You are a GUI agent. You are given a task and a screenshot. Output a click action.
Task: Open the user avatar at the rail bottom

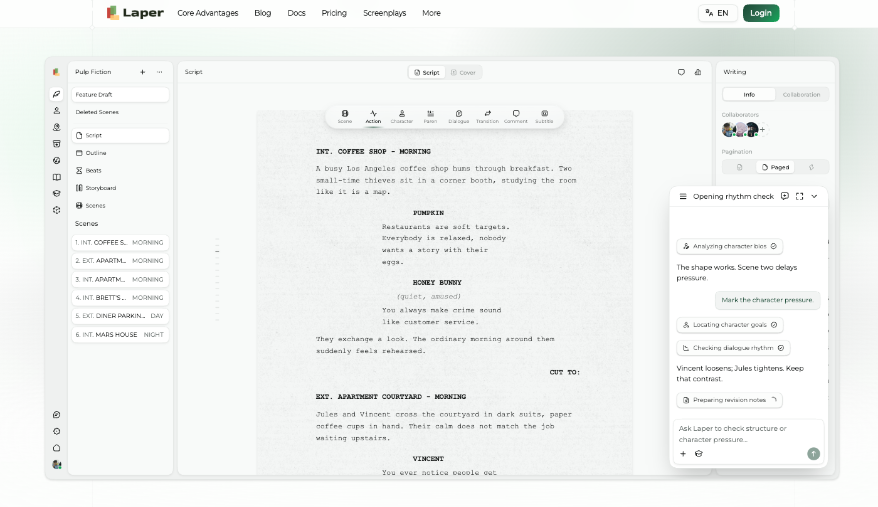coord(56,464)
